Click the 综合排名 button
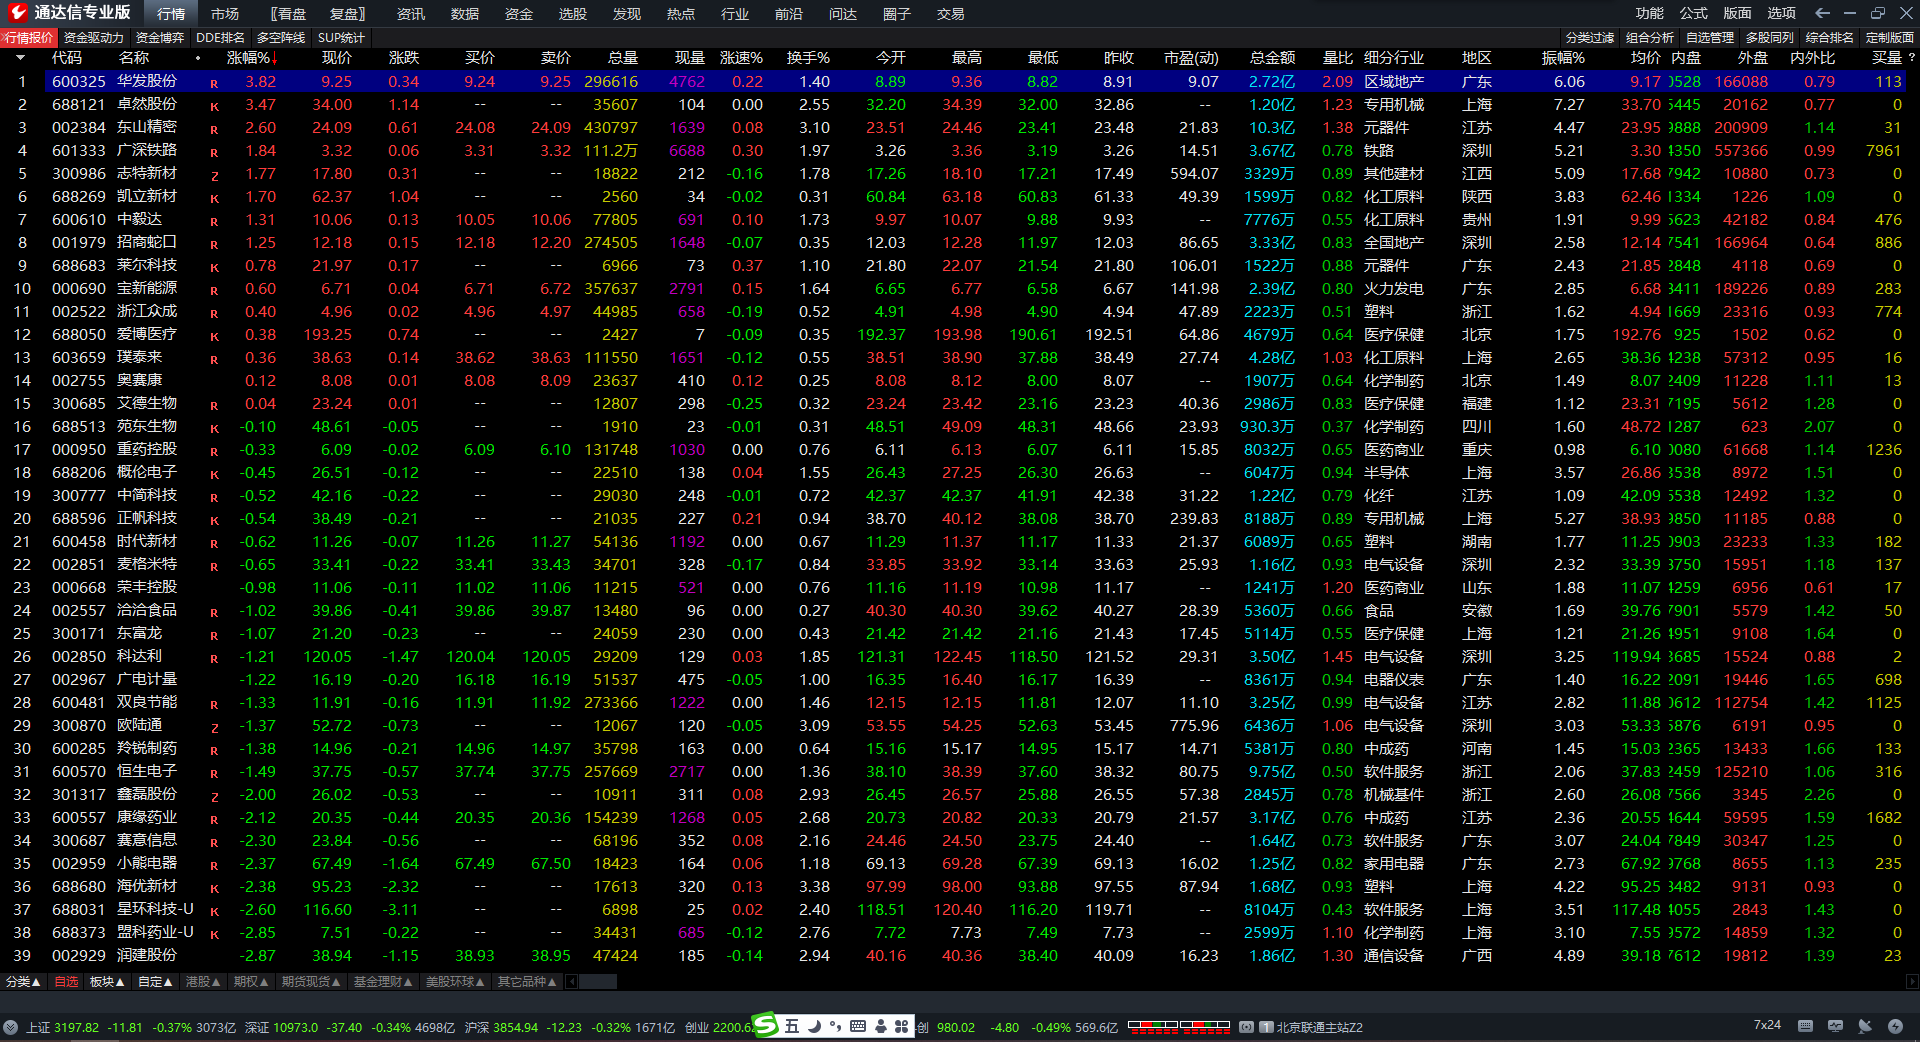 [x=1830, y=37]
